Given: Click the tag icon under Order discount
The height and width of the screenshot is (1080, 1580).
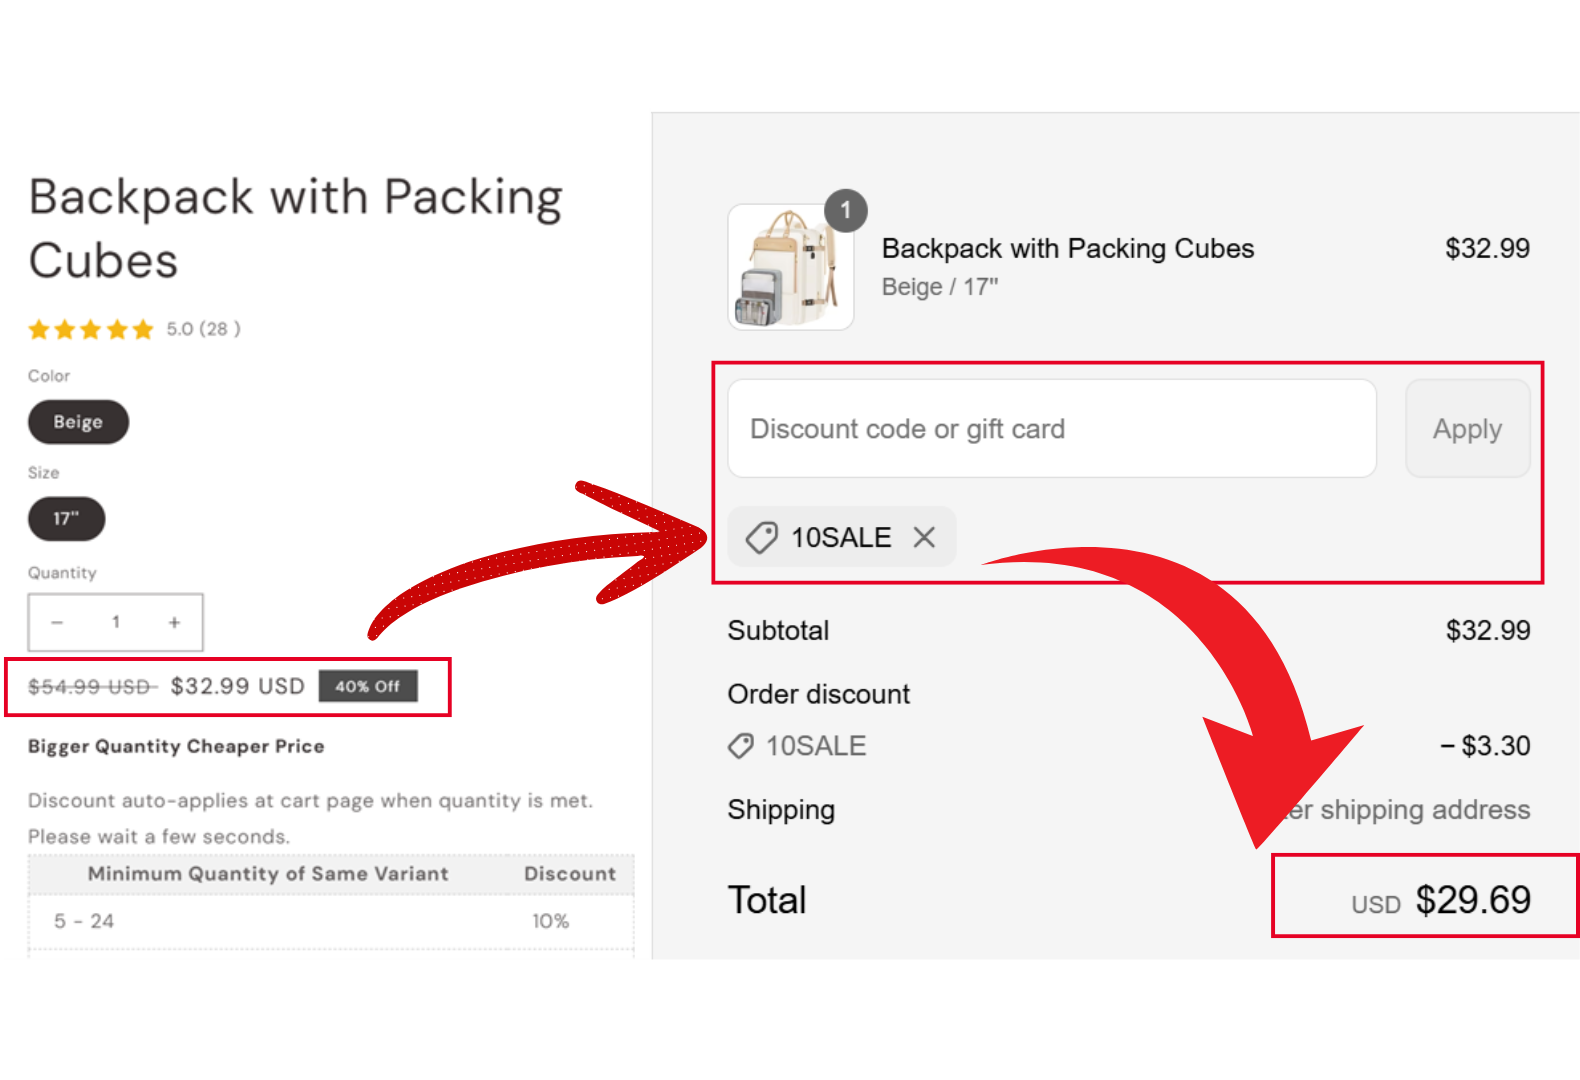Looking at the screenshot, I should click(x=741, y=746).
